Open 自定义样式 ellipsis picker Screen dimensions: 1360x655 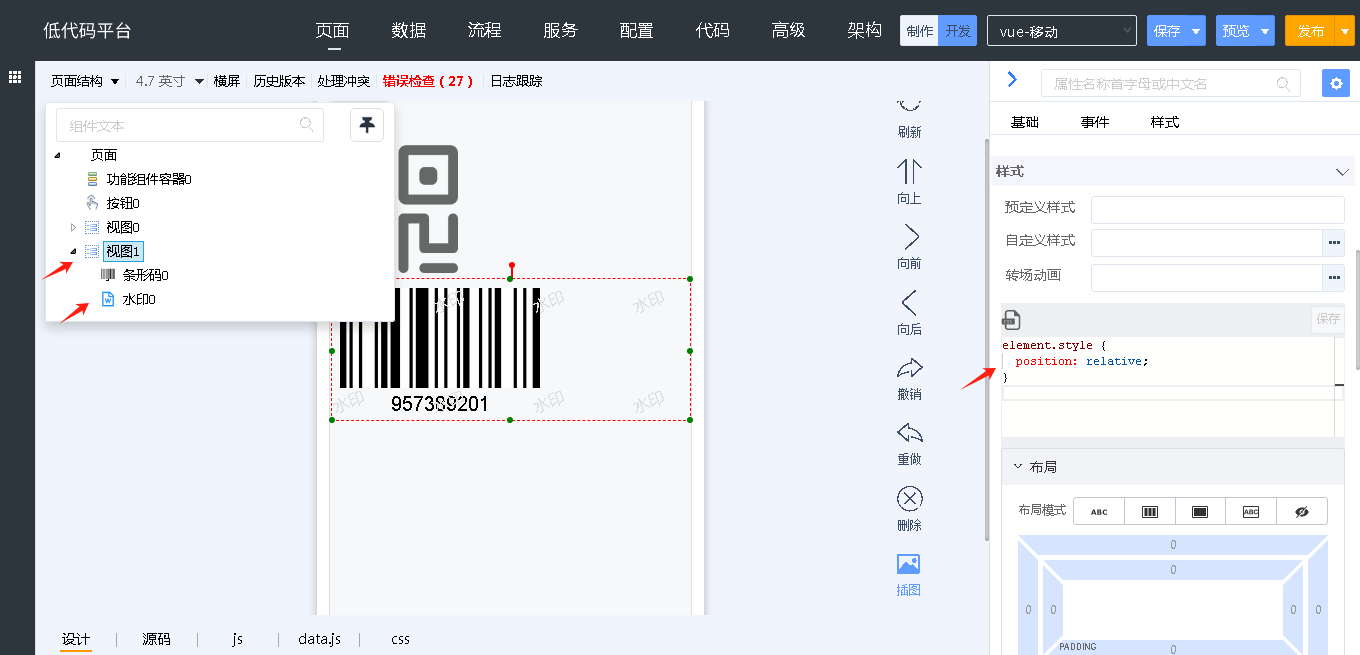pyautogui.click(x=1334, y=243)
